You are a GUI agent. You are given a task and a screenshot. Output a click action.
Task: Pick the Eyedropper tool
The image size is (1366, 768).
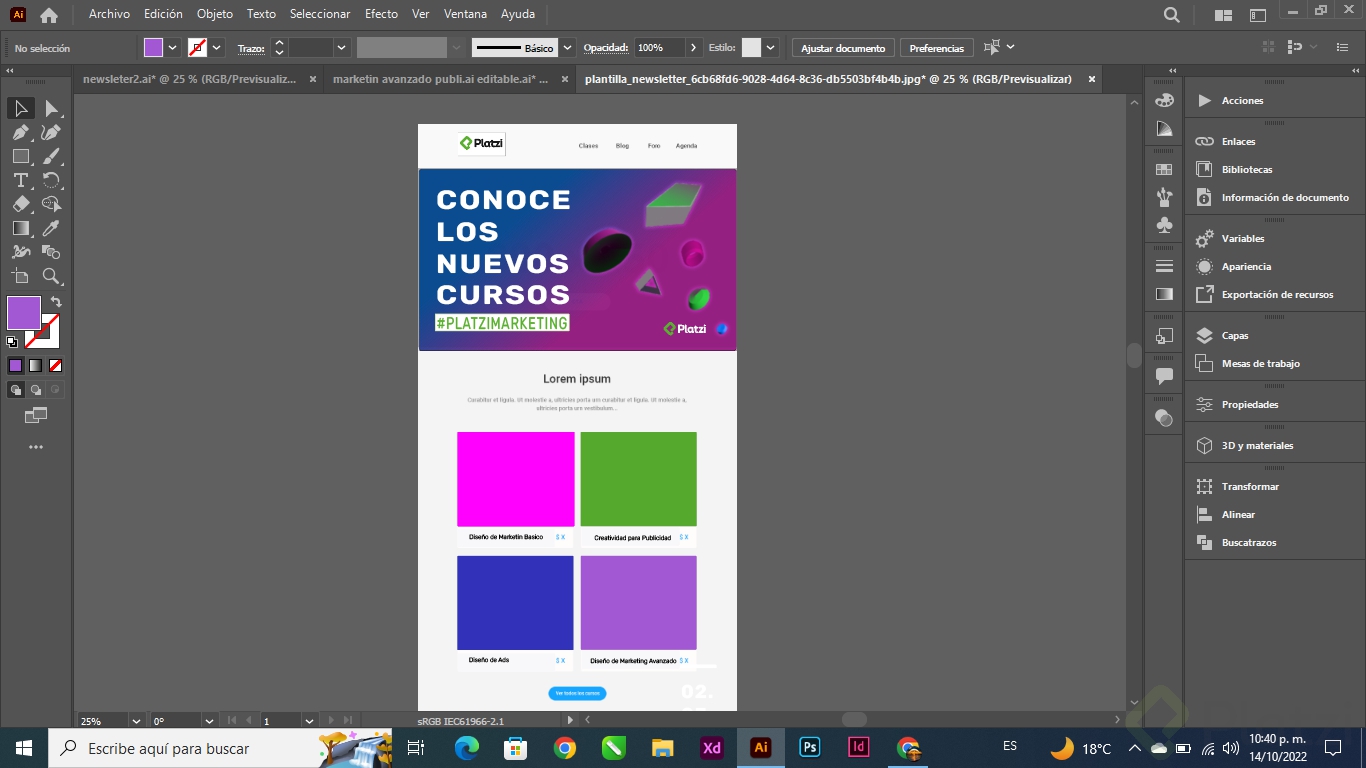pyautogui.click(x=51, y=228)
